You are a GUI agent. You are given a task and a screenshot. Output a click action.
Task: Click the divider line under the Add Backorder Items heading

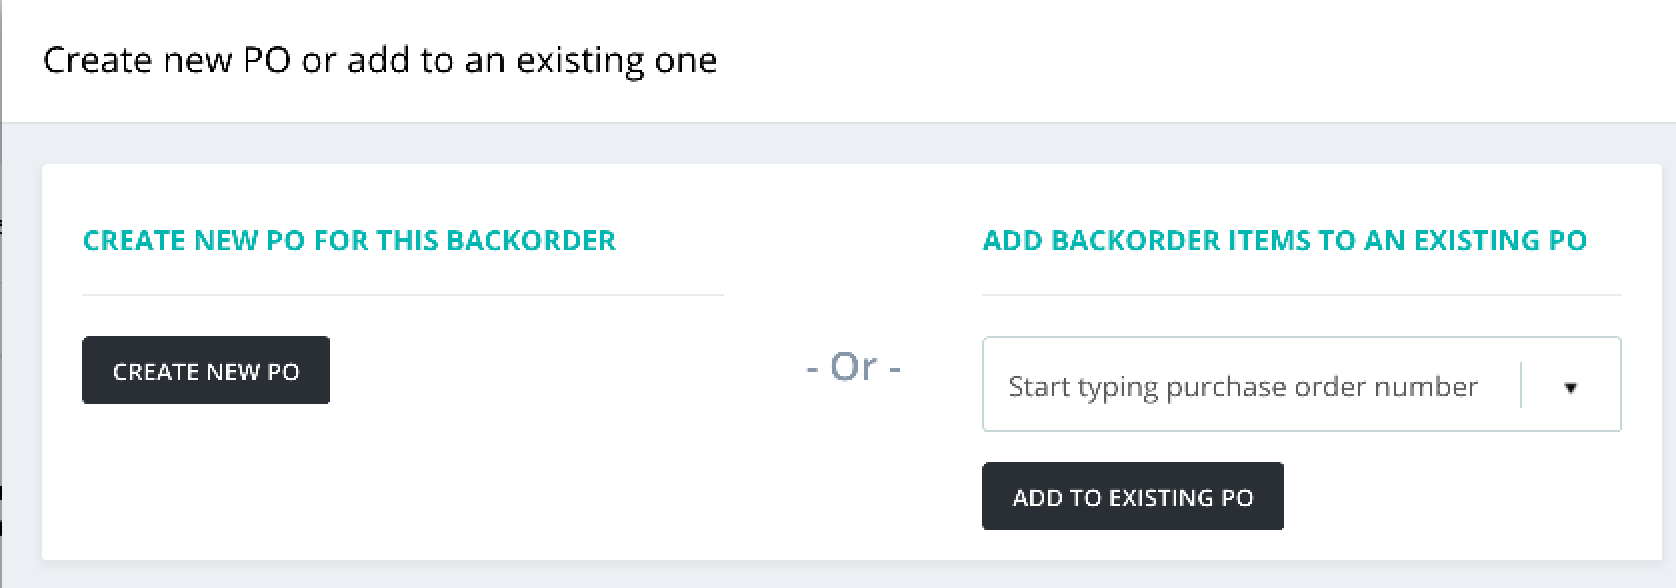[x=1301, y=295]
